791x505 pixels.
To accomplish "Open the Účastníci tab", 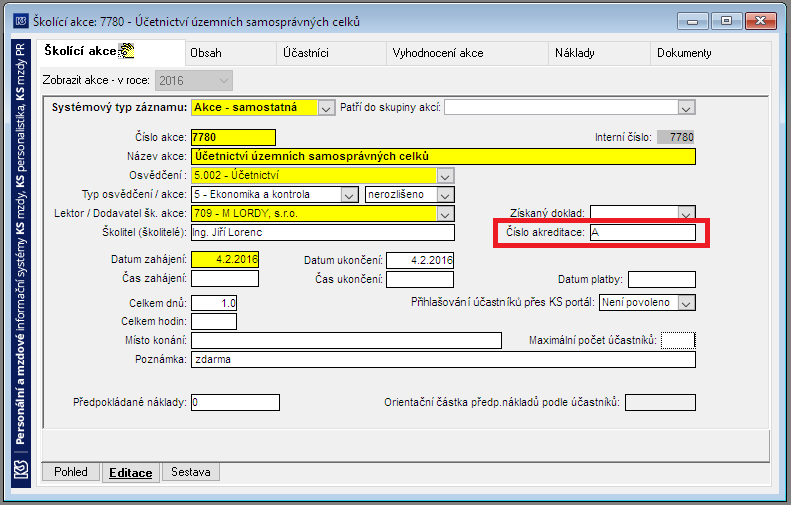I will coord(331,53).
